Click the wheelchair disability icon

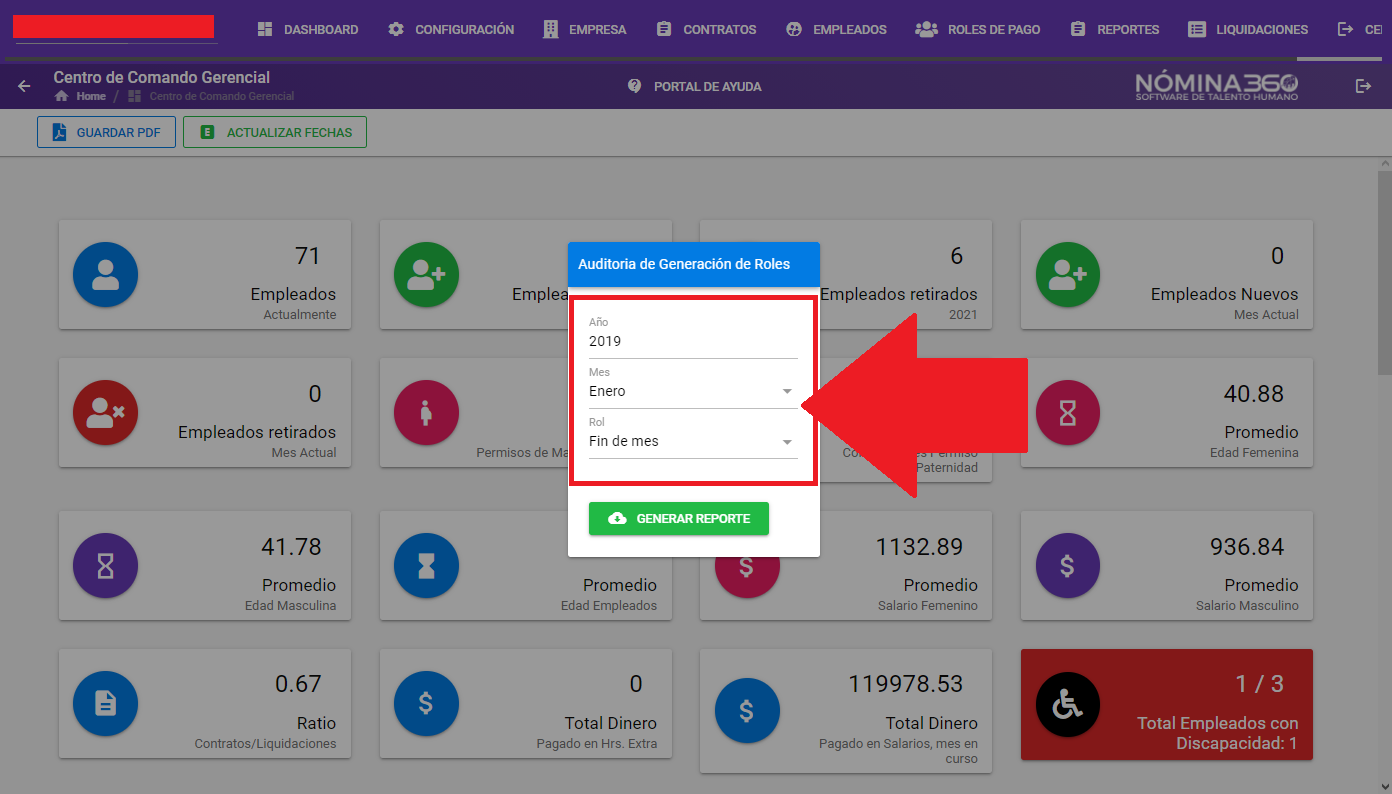pyautogui.click(x=1067, y=705)
